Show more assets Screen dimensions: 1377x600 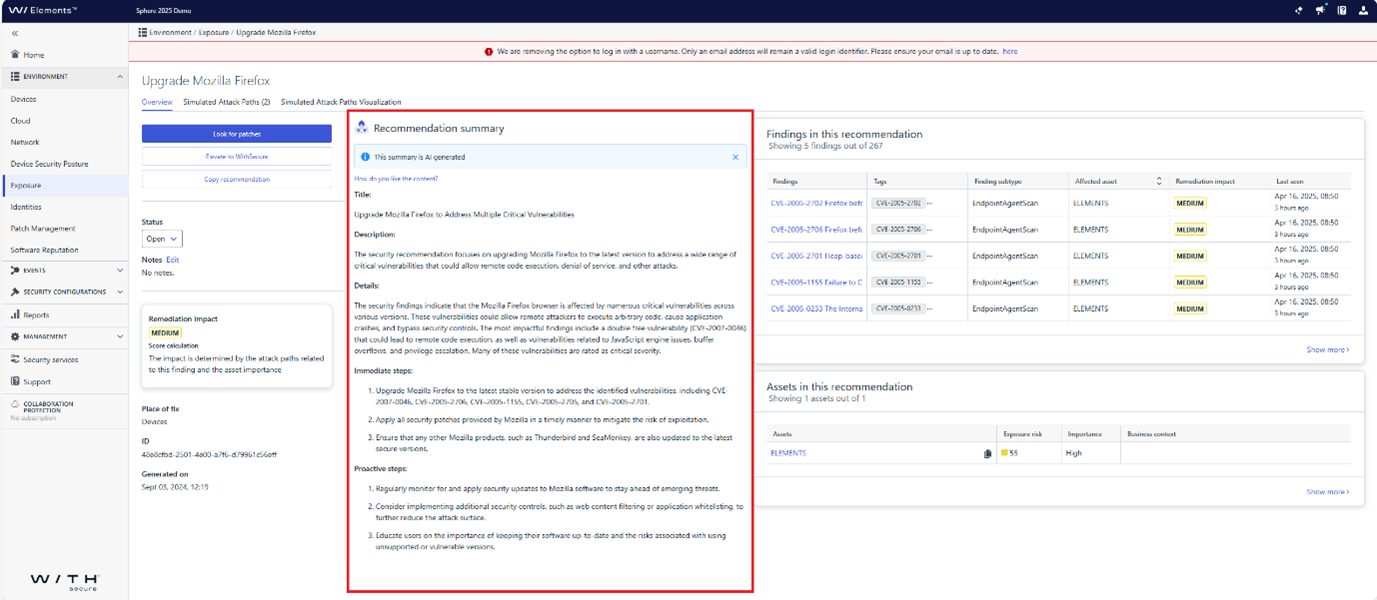point(1327,492)
